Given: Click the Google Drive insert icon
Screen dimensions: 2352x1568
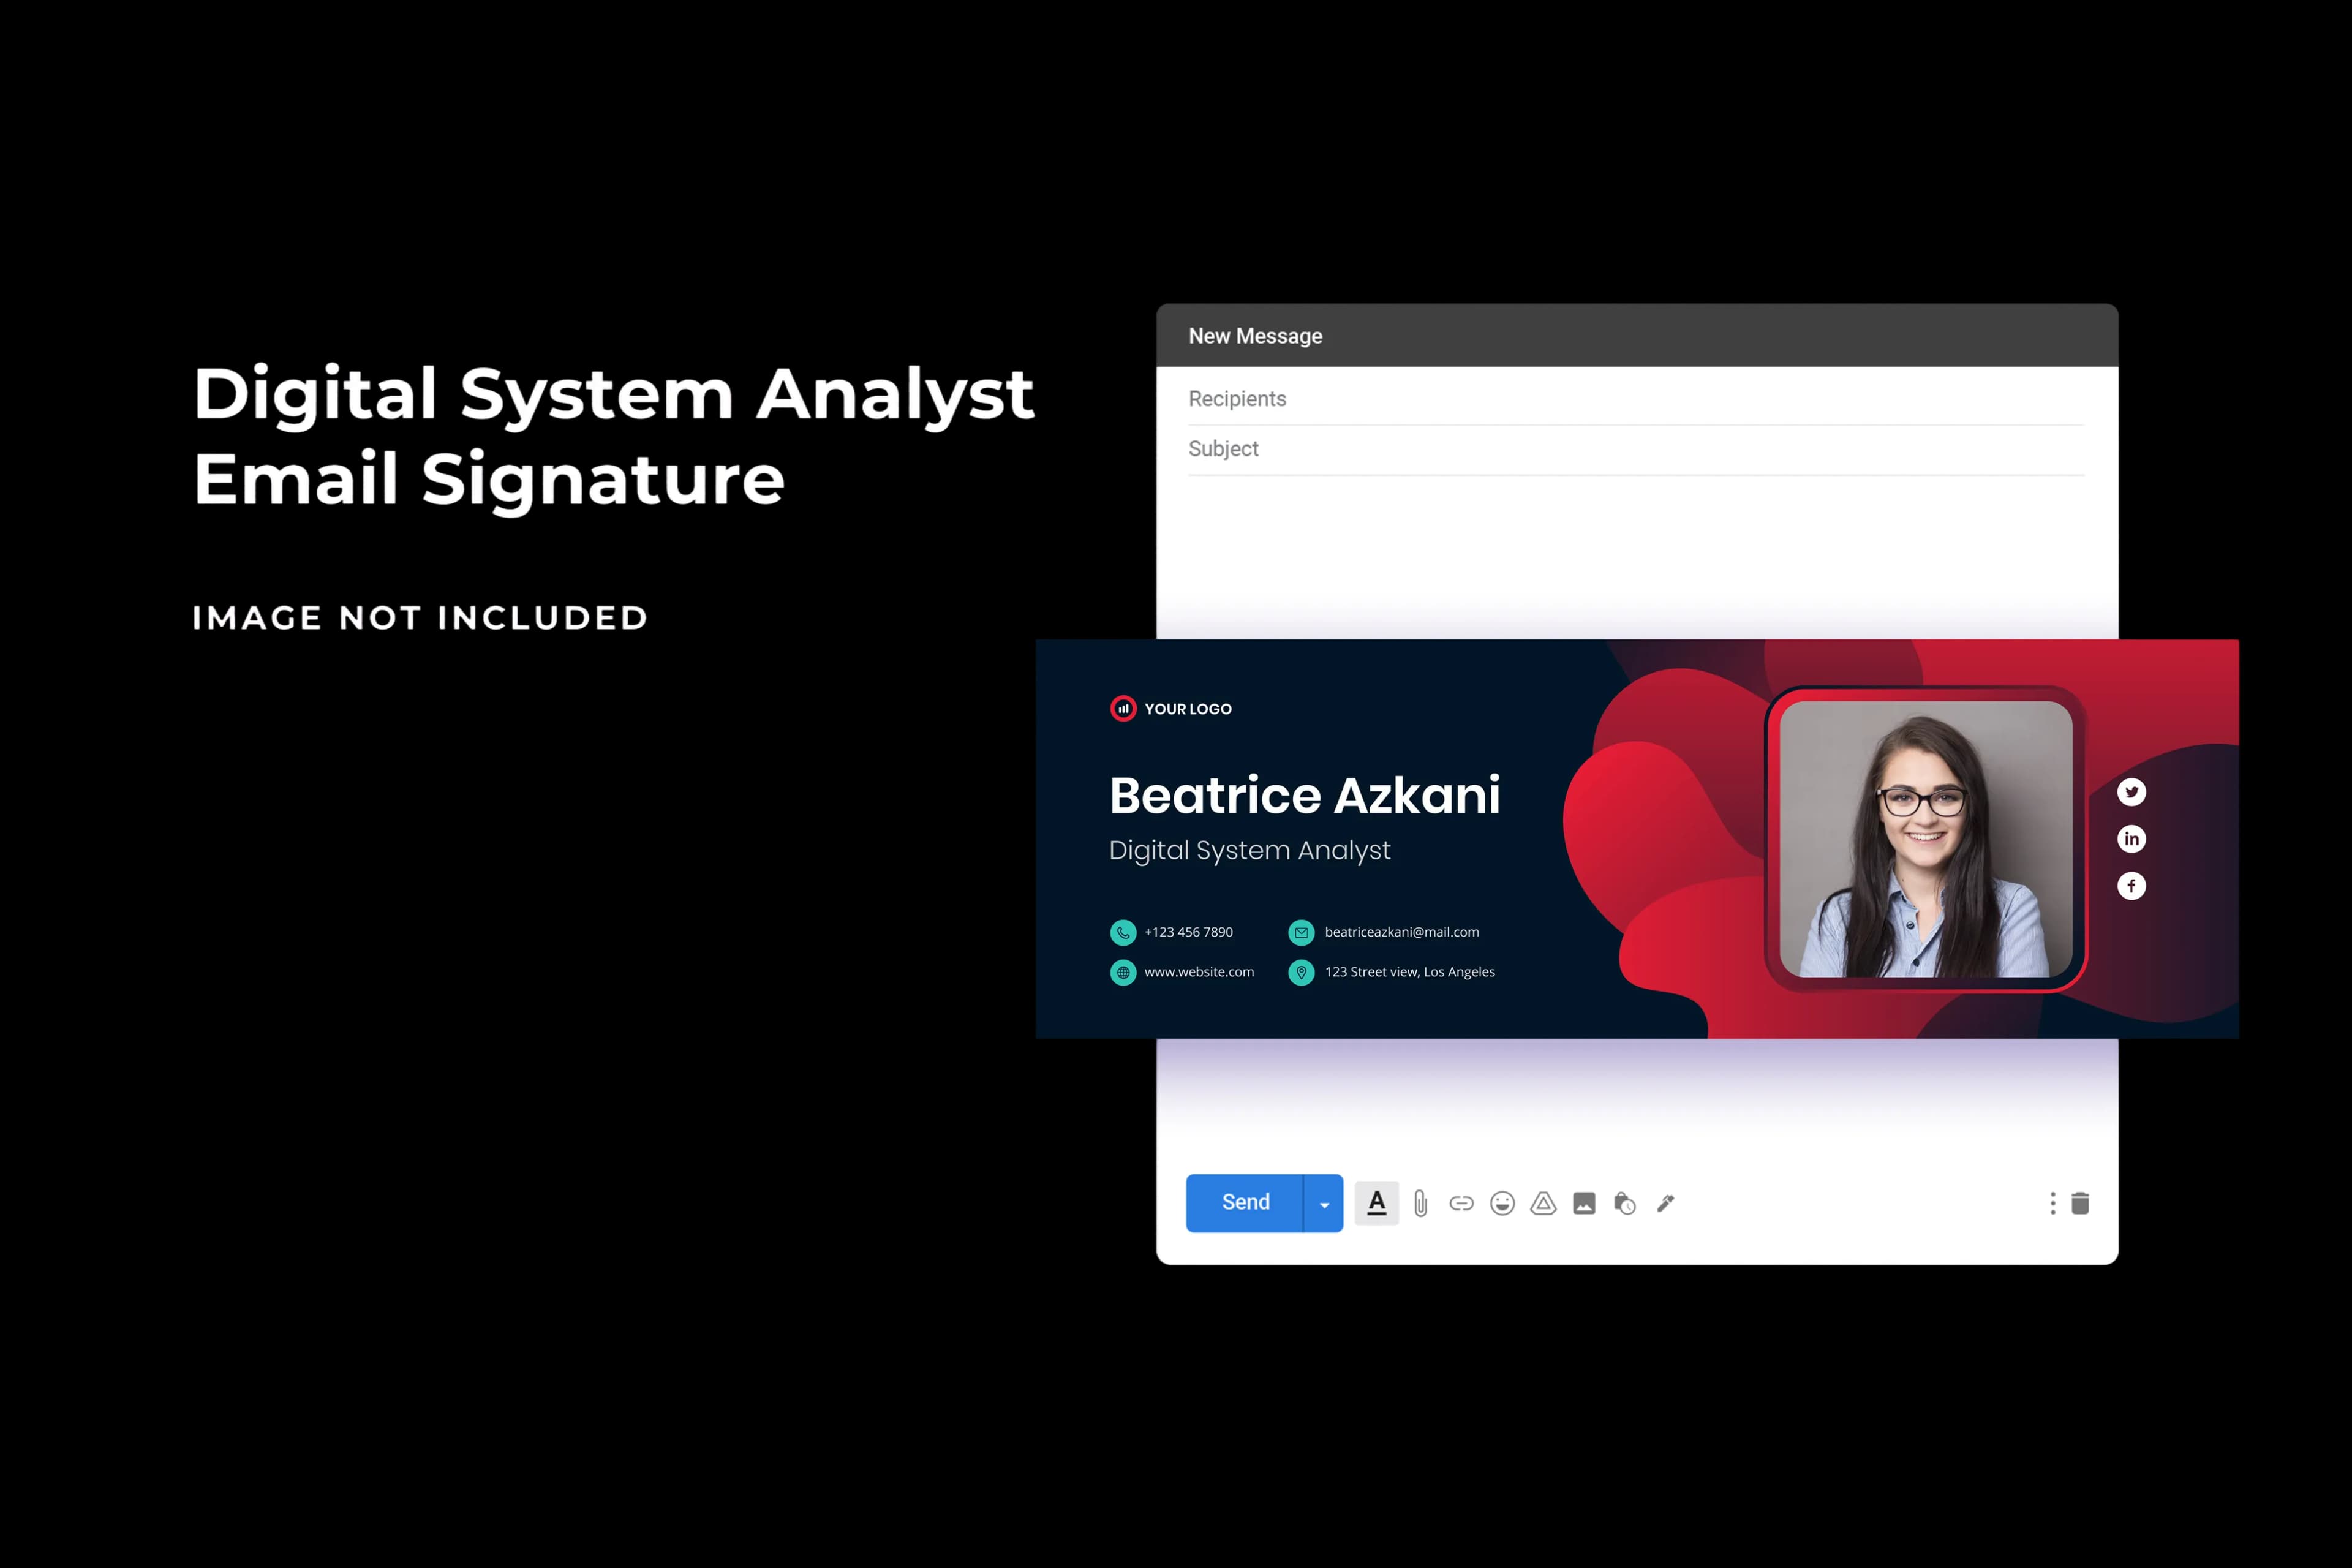Looking at the screenshot, I should [x=1543, y=1204].
